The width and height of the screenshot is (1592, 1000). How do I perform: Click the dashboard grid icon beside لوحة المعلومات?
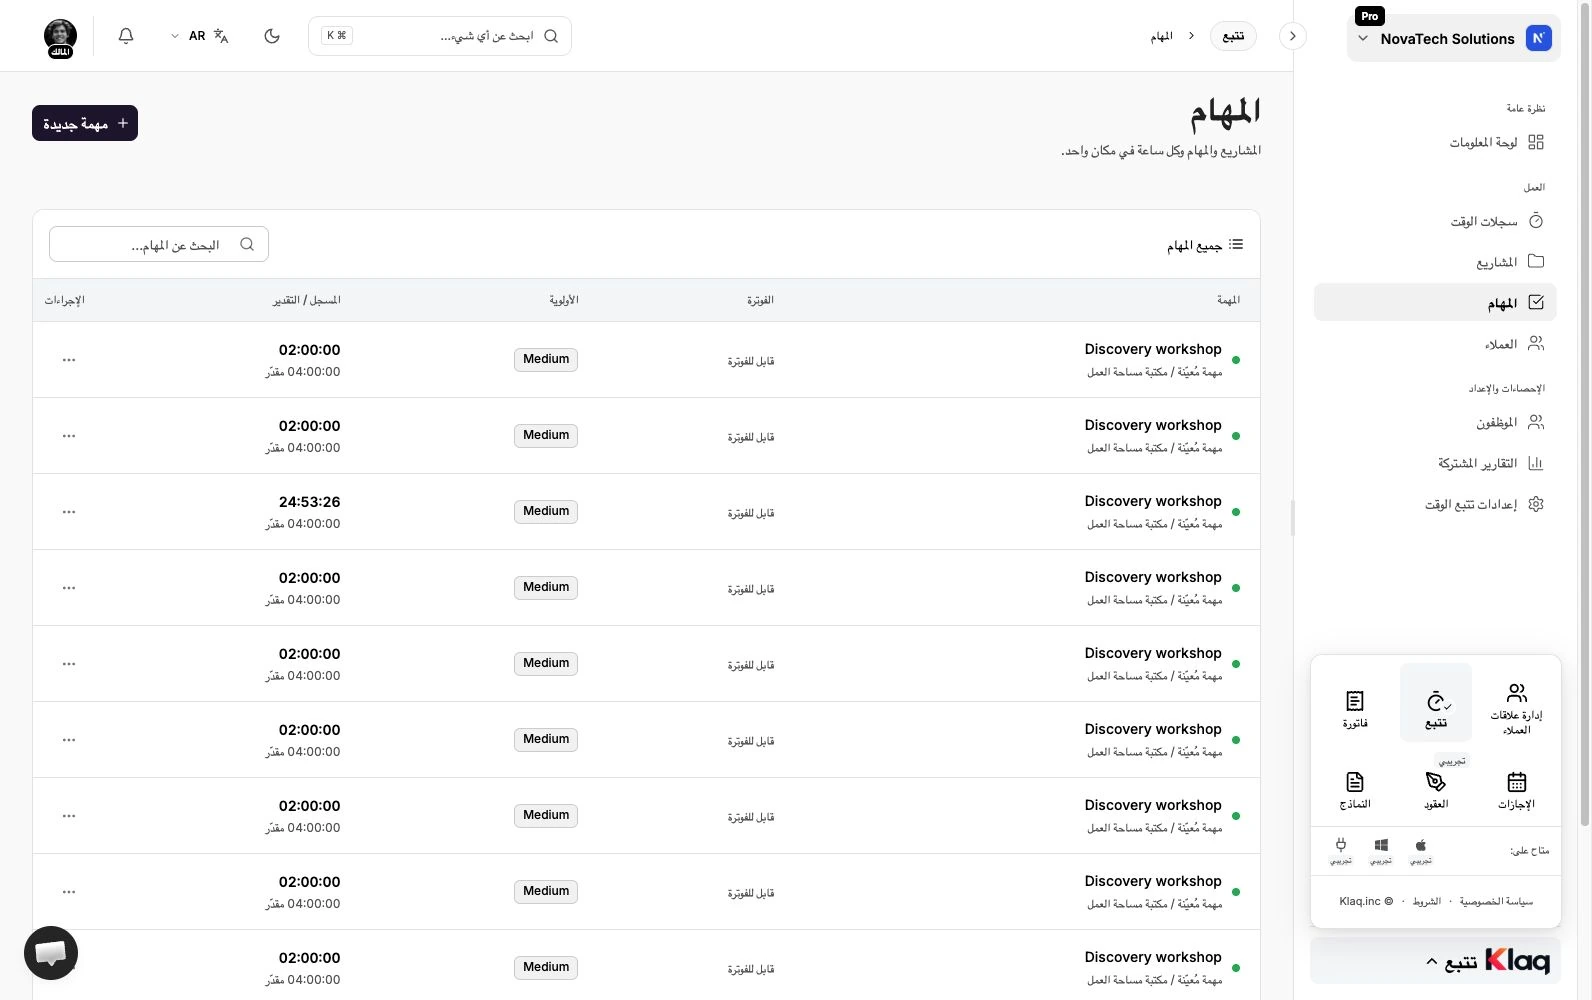click(1536, 142)
